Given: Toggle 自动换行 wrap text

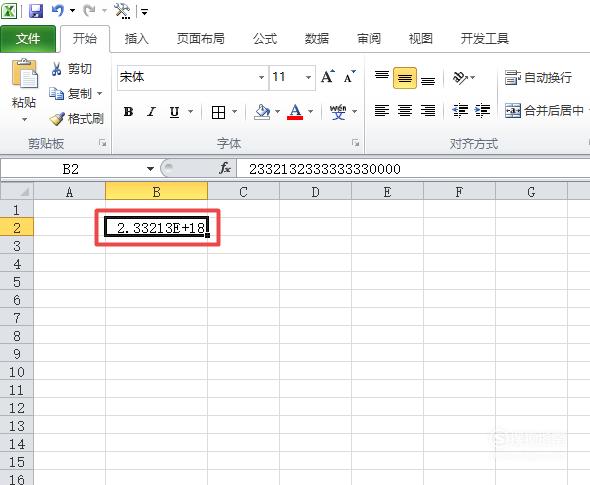Looking at the screenshot, I should (538, 78).
